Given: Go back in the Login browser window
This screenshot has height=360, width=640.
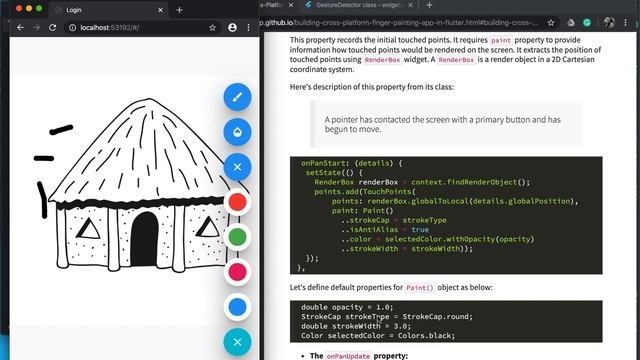Looking at the screenshot, I should [x=20, y=27].
